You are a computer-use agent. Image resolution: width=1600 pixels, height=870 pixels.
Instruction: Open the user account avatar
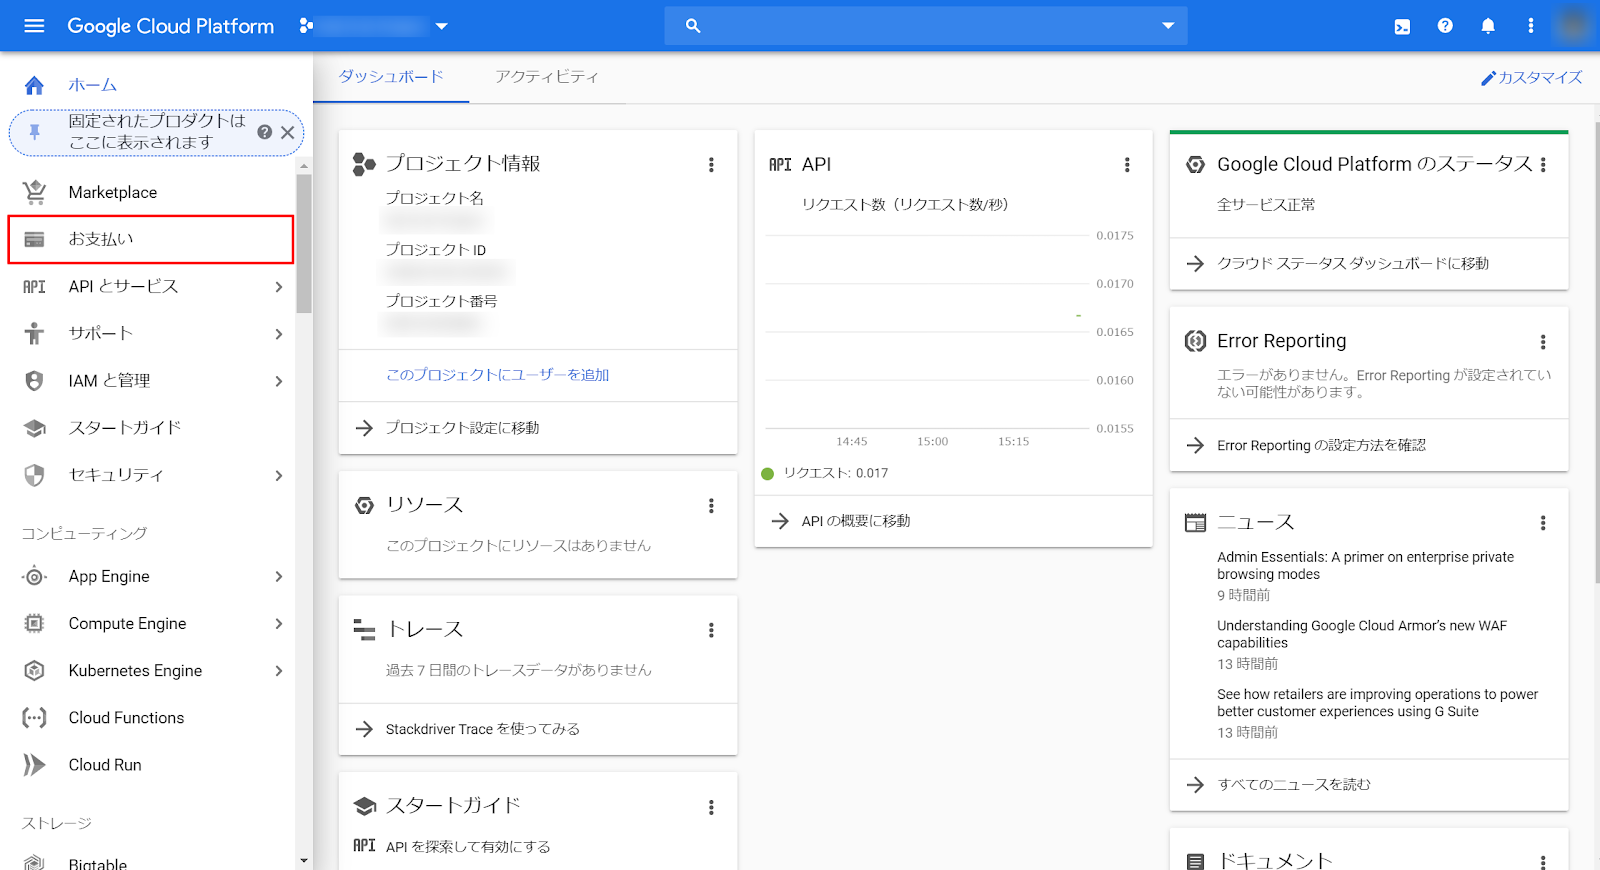pyautogui.click(x=1573, y=26)
